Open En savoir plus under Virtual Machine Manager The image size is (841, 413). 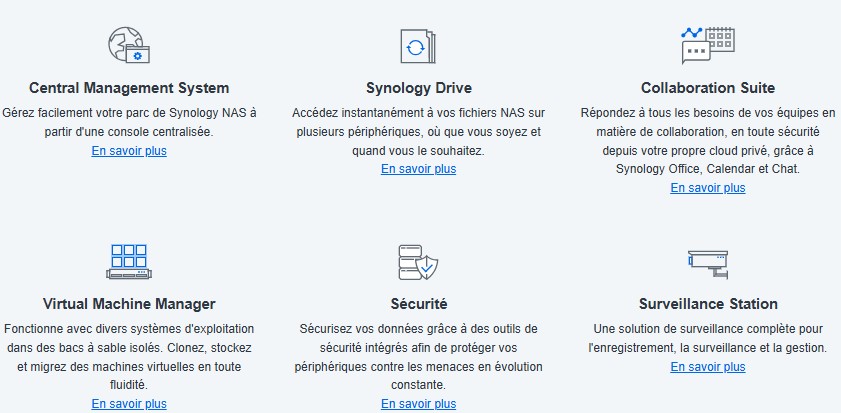point(129,403)
